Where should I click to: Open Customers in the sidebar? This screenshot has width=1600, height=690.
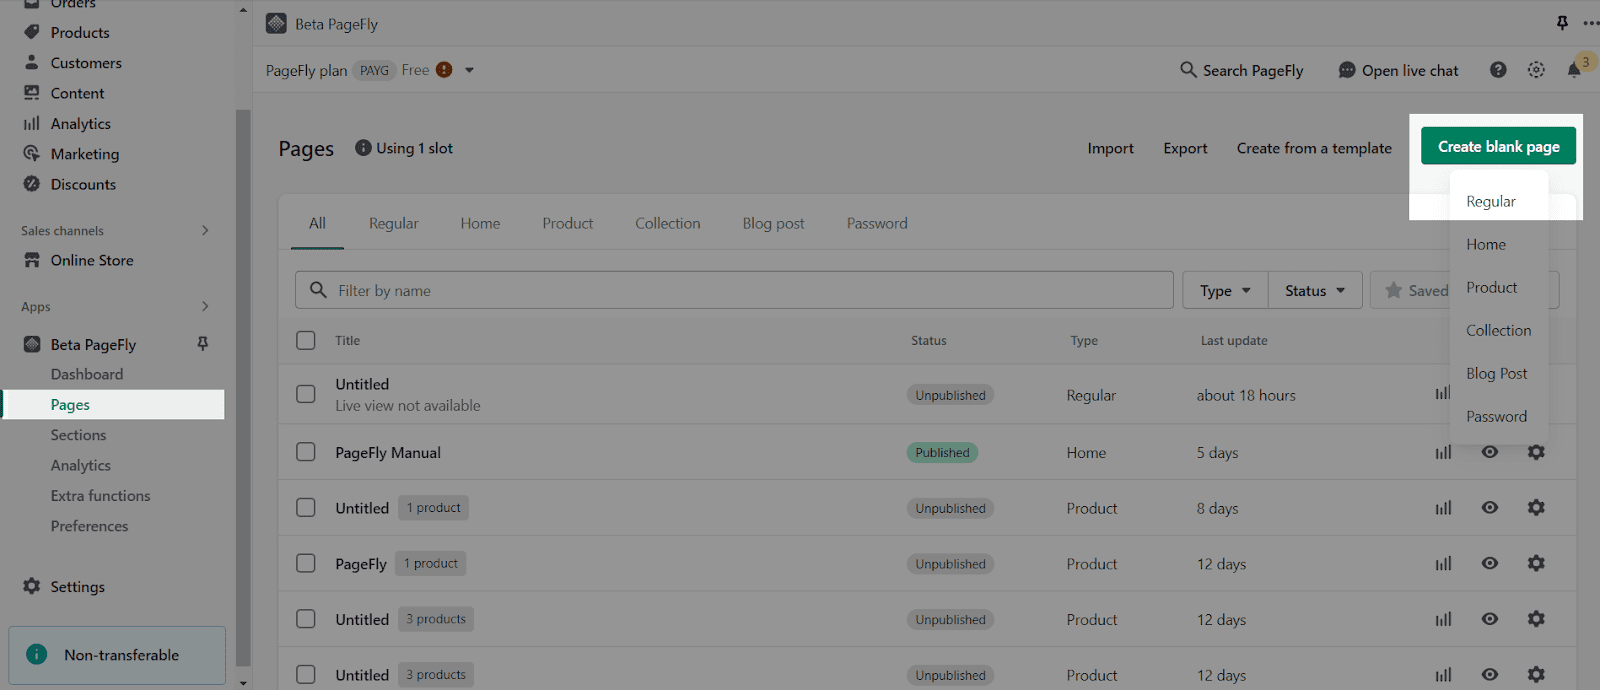click(86, 63)
